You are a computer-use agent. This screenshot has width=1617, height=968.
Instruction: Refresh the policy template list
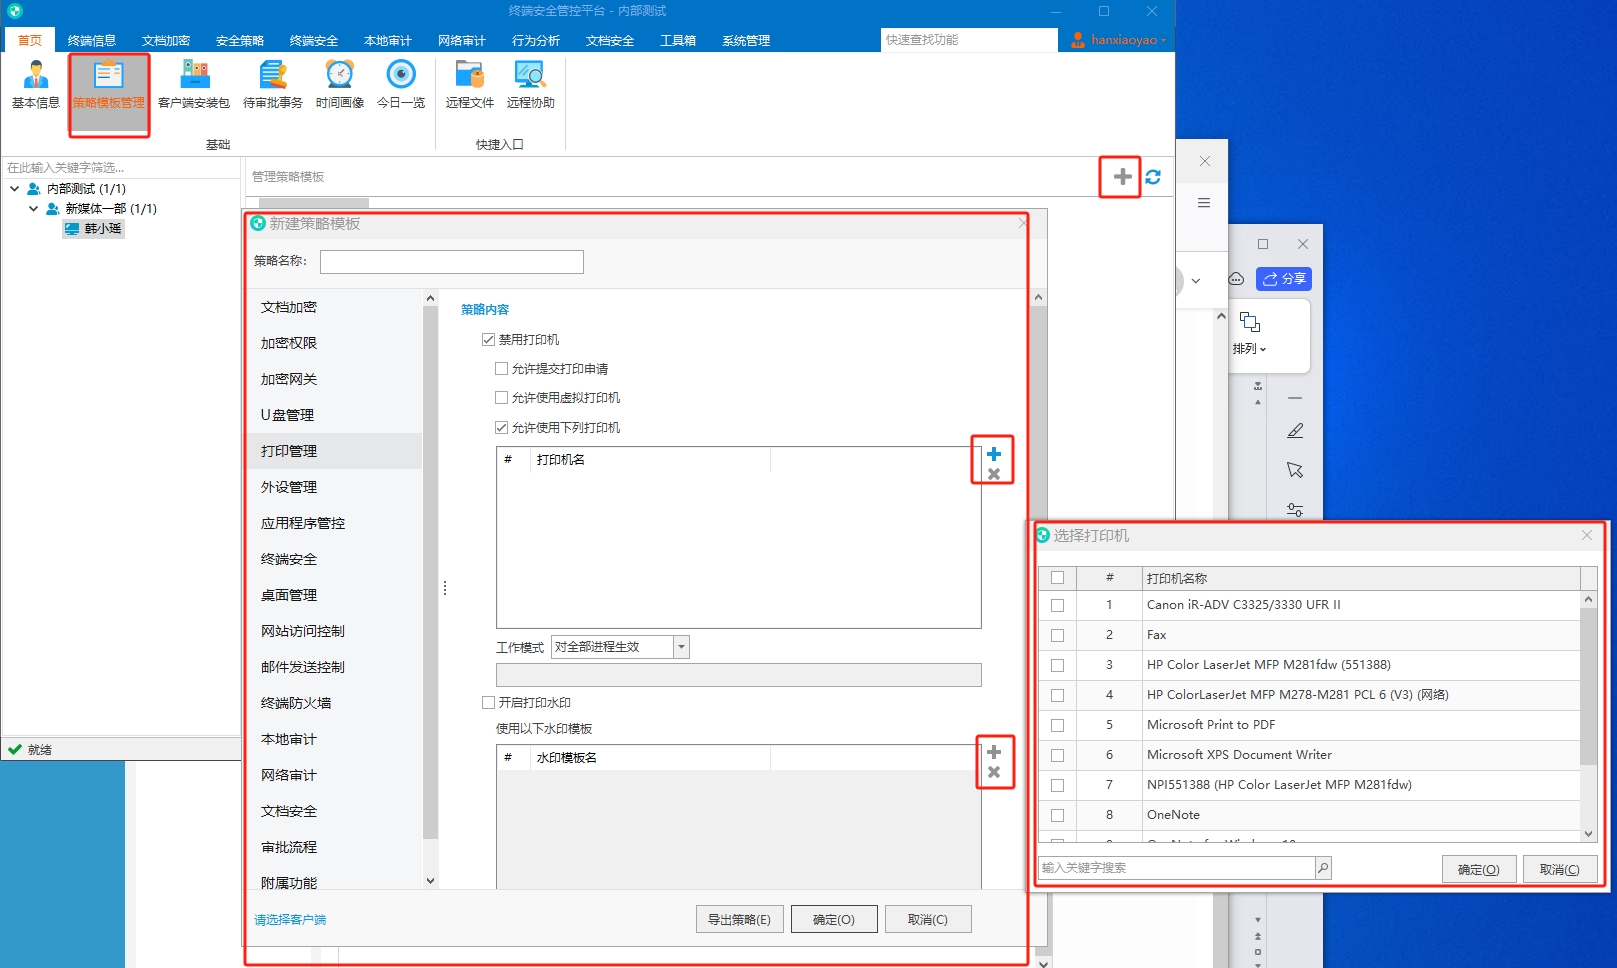click(1153, 177)
